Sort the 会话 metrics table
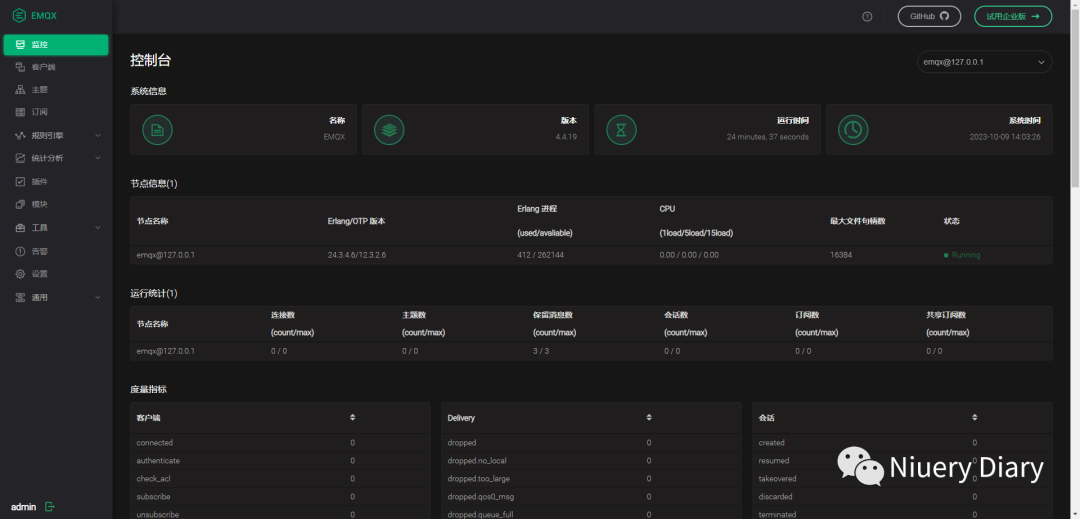This screenshot has height=519, width=1080. coord(974,418)
